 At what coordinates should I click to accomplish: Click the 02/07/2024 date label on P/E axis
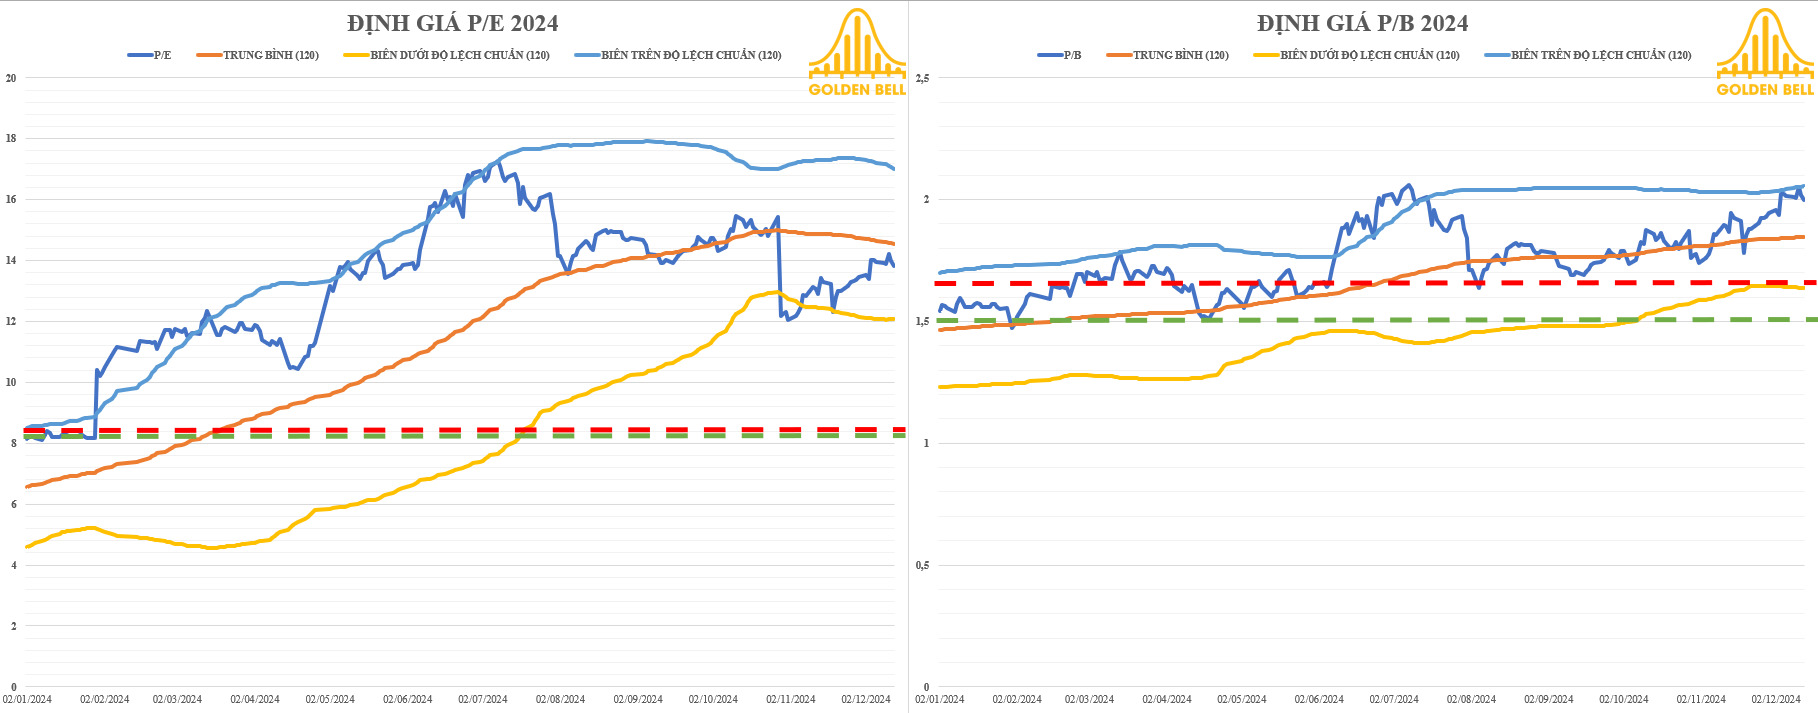pyautogui.click(x=483, y=700)
